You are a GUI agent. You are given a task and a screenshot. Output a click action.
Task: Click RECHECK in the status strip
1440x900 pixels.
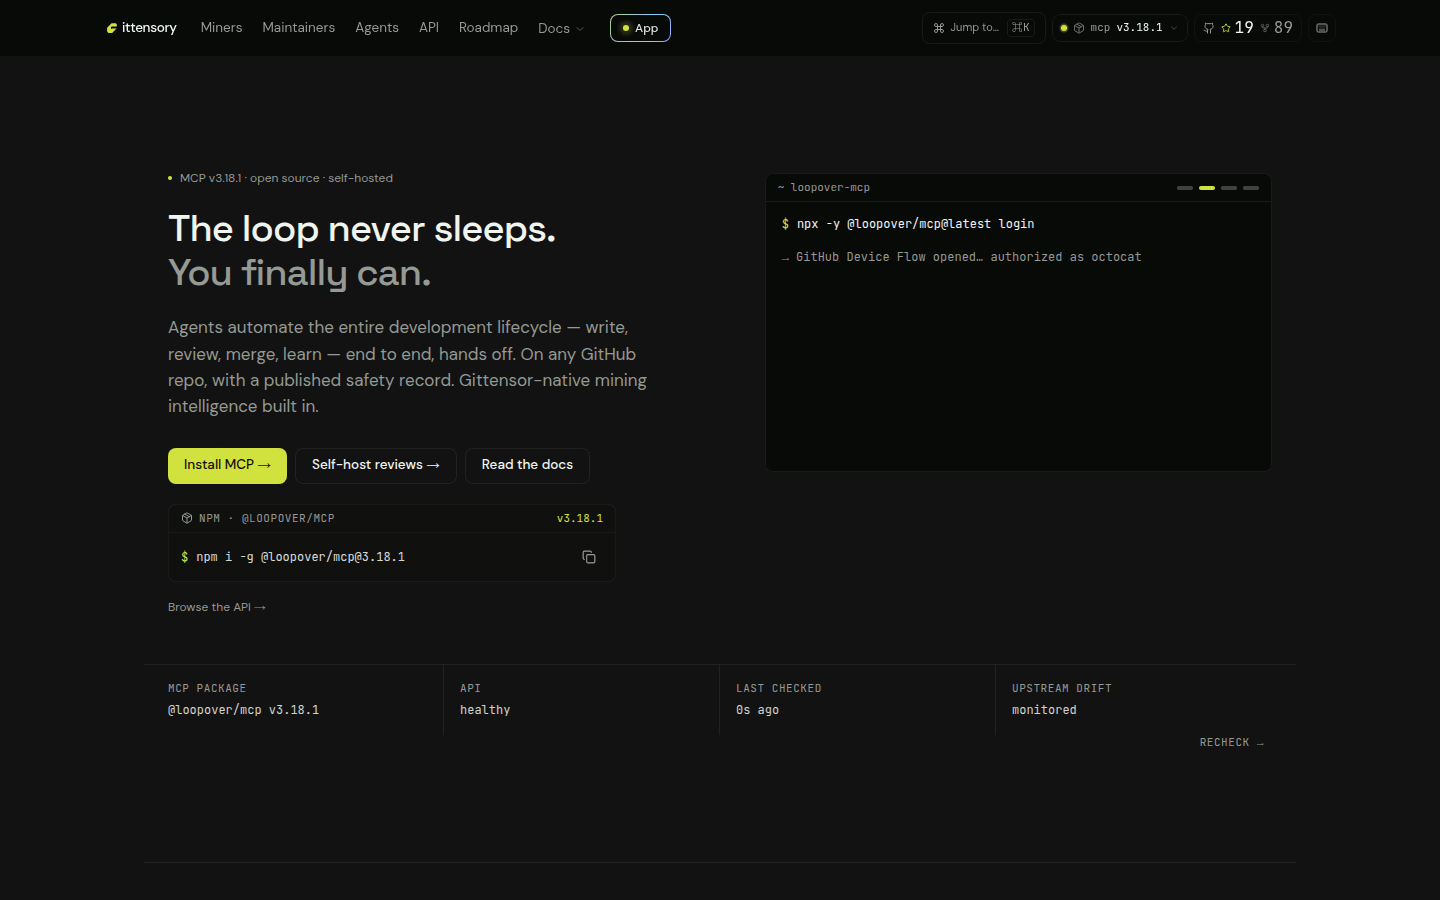pyautogui.click(x=1232, y=742)
